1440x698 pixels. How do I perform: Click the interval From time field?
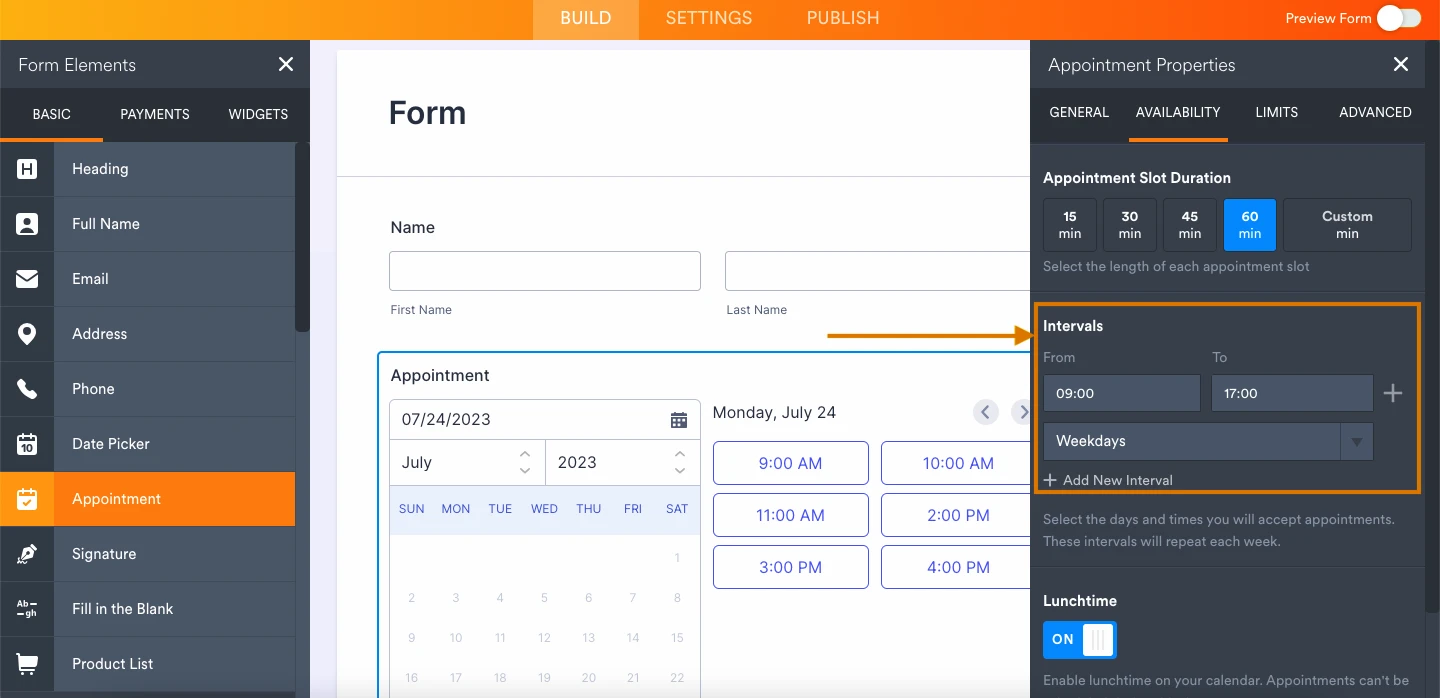coord(1121,393)
